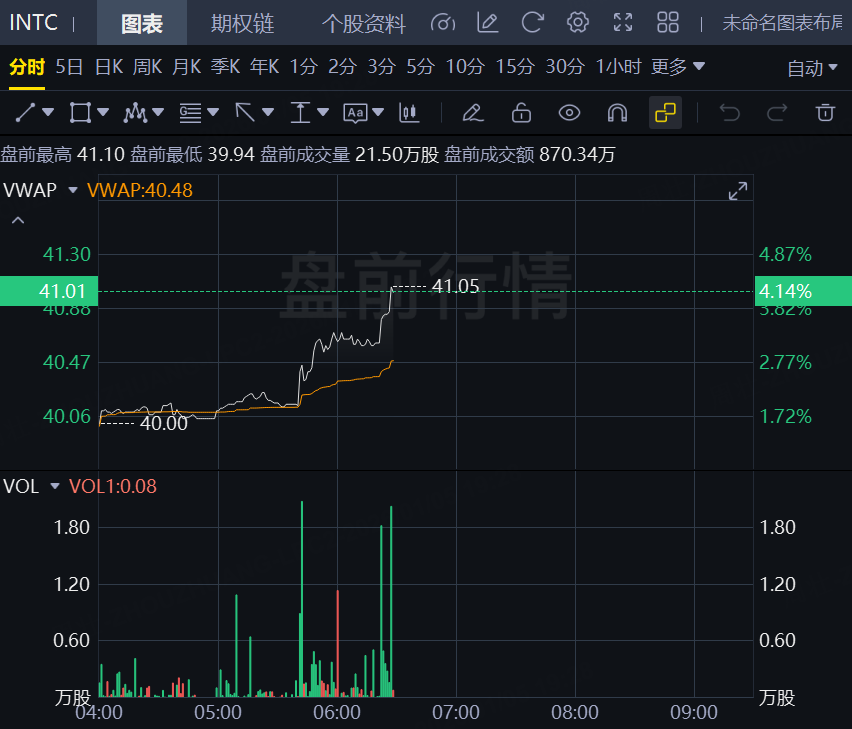
Task: Click the refresh chart icon
Action: pos(533,23)
